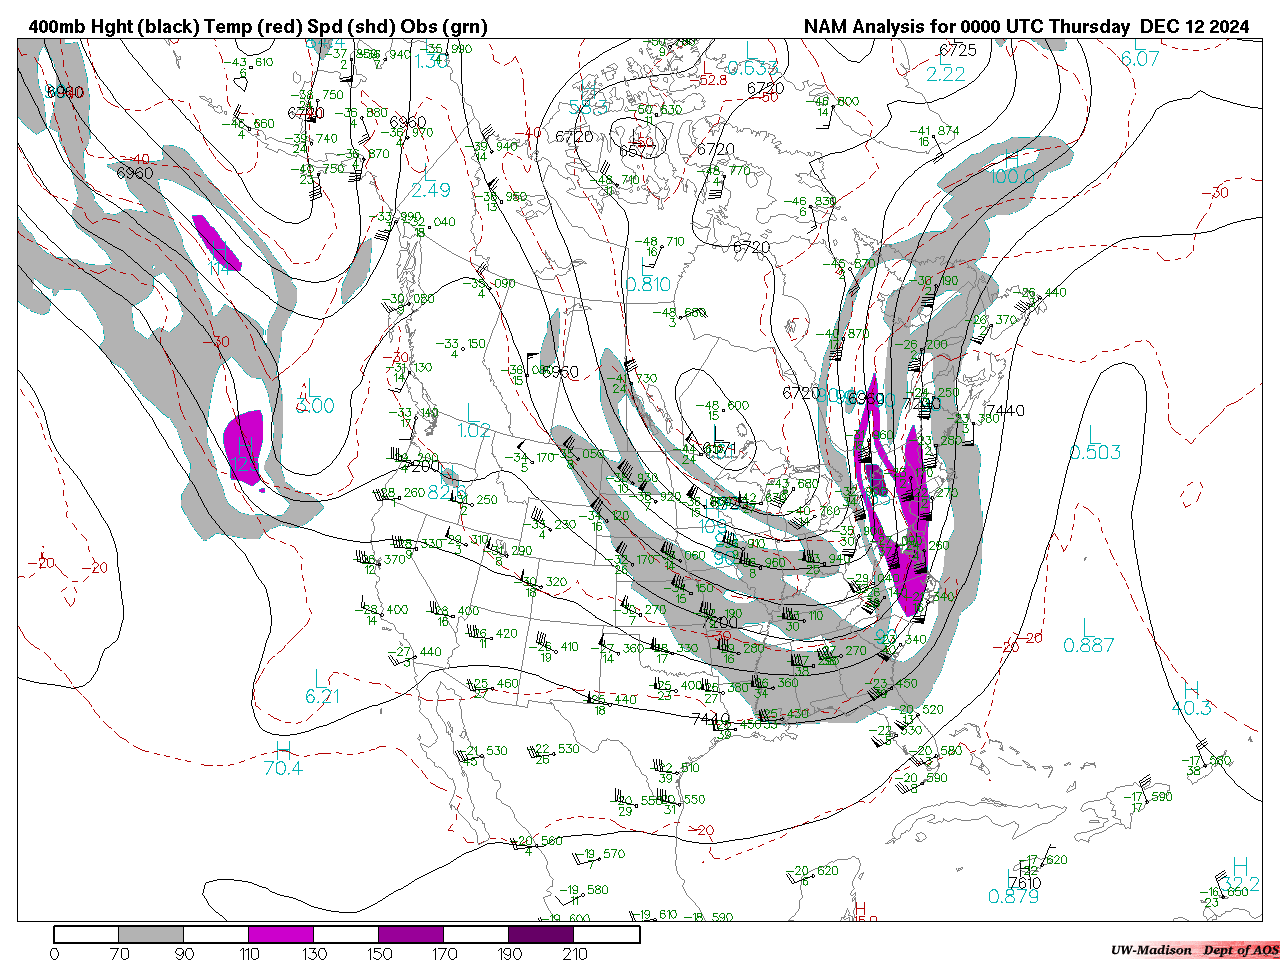Click the magenta 110-130 legend swatch
Screen dimensions: 1280x960
281,934
